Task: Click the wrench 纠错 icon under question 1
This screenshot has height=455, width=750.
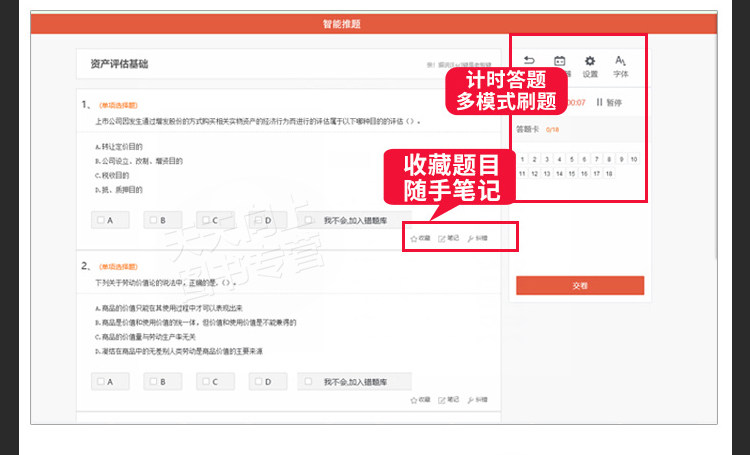Action: click(x=477, y=238)
